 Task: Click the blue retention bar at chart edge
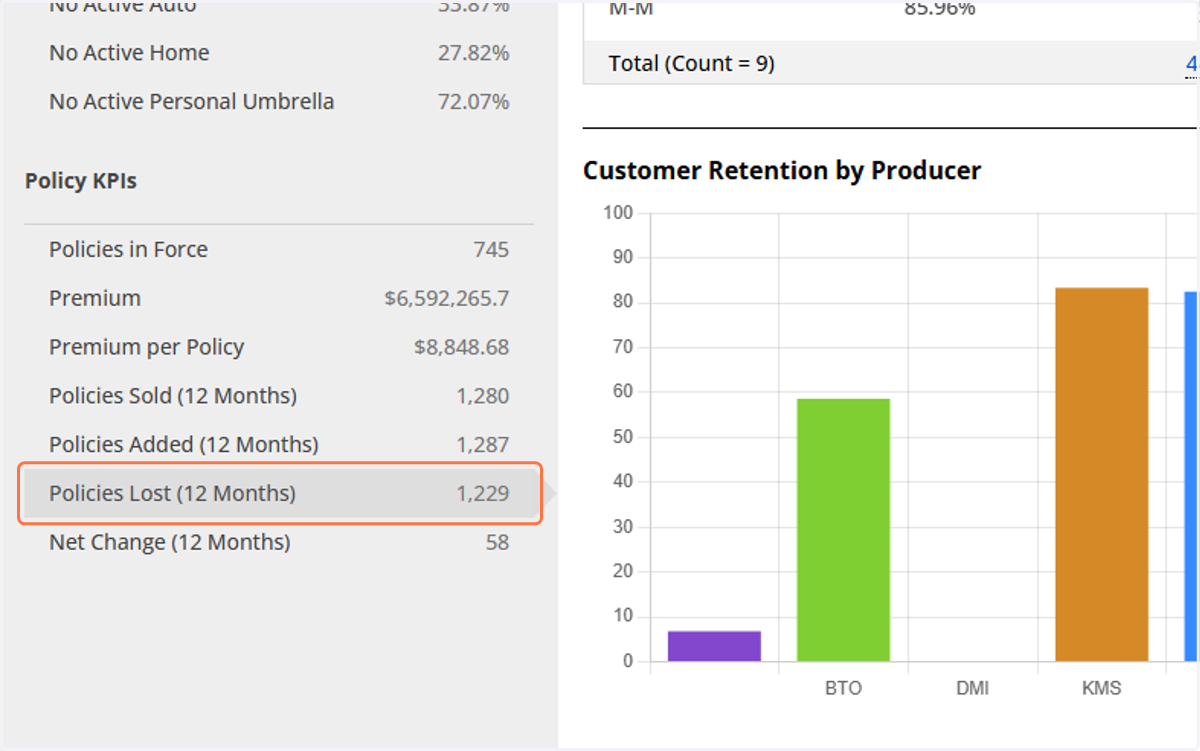(x=1191, y=477)
